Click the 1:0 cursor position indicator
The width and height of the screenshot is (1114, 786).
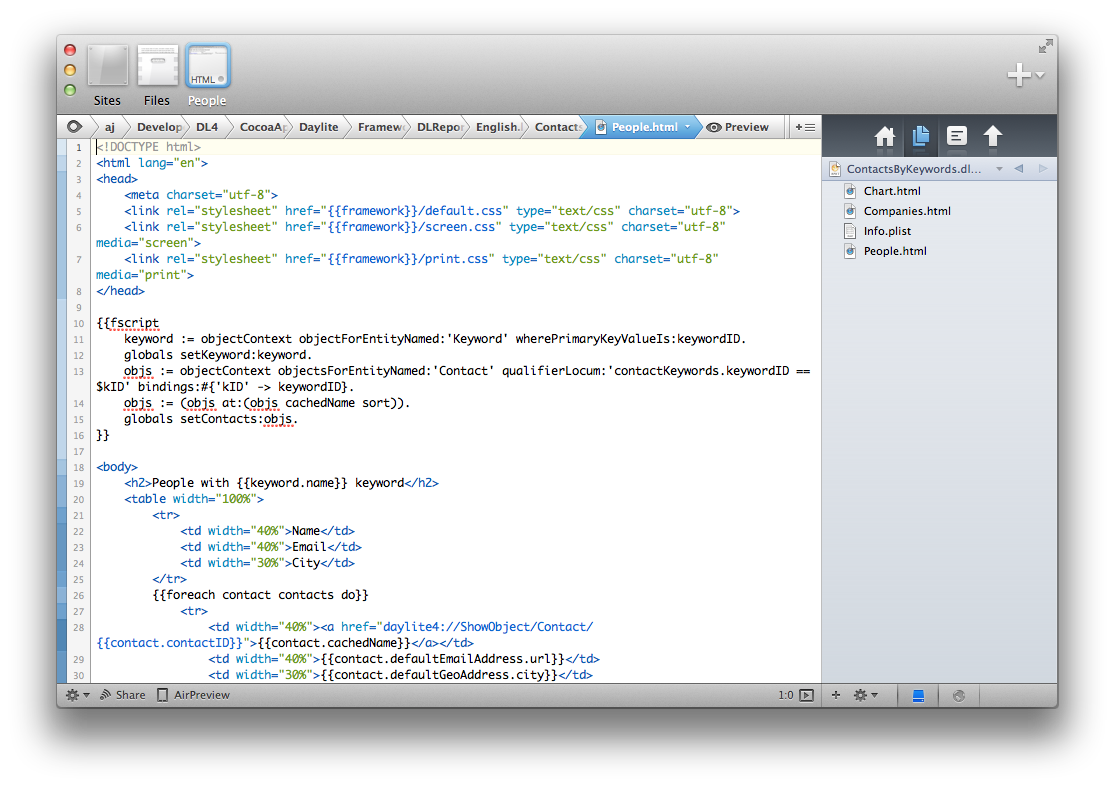(x=785, y=695)
